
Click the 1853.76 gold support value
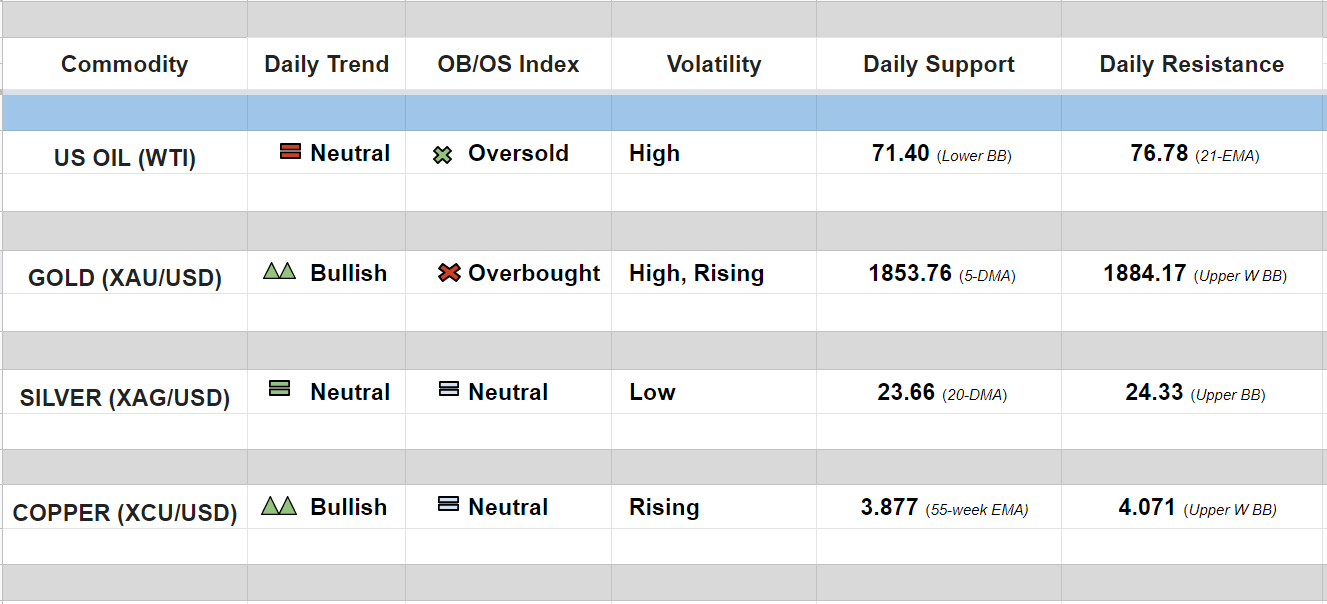(x=910, y=273)
